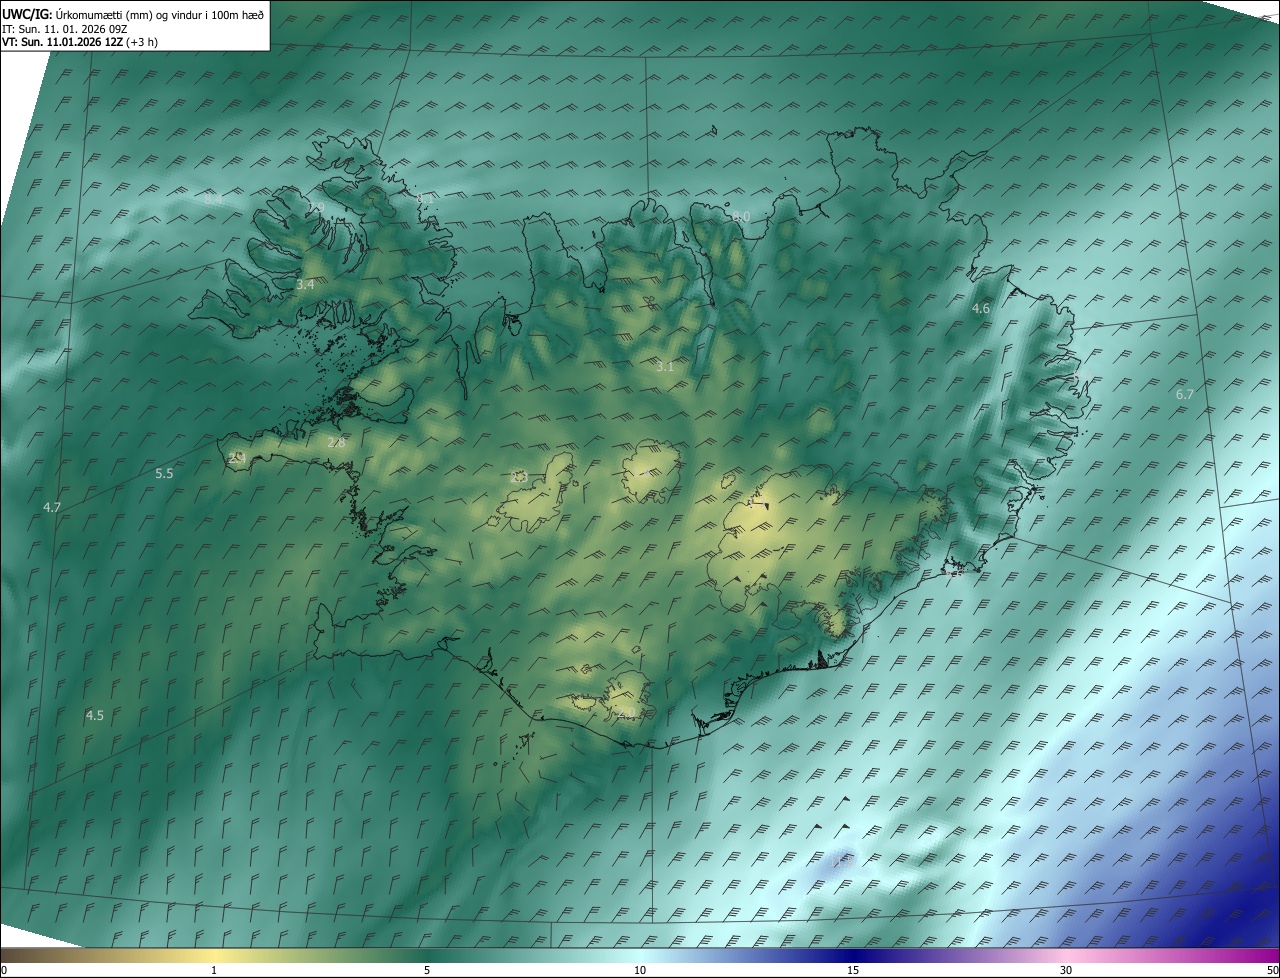
Task: Click the 5 tick on color scale
Action: tap(427, 970)
